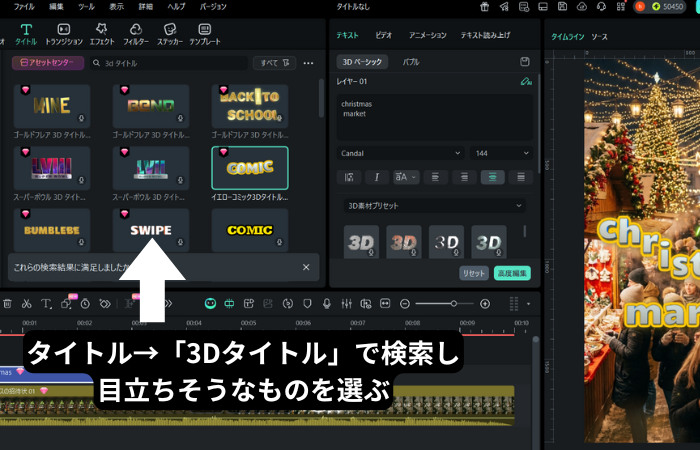
Task: Open the gift icon in top bar
Action: 484,6
